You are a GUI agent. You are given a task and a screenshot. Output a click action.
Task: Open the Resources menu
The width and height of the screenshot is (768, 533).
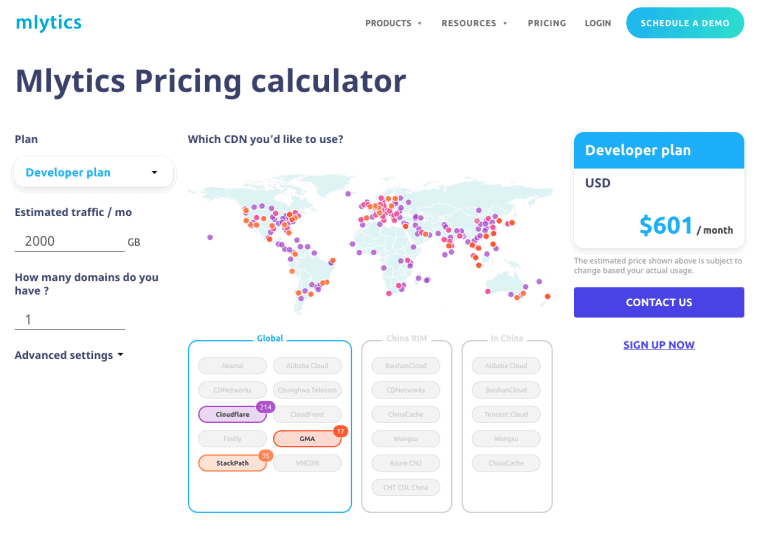pyautogui.click(x=474, y=23)
